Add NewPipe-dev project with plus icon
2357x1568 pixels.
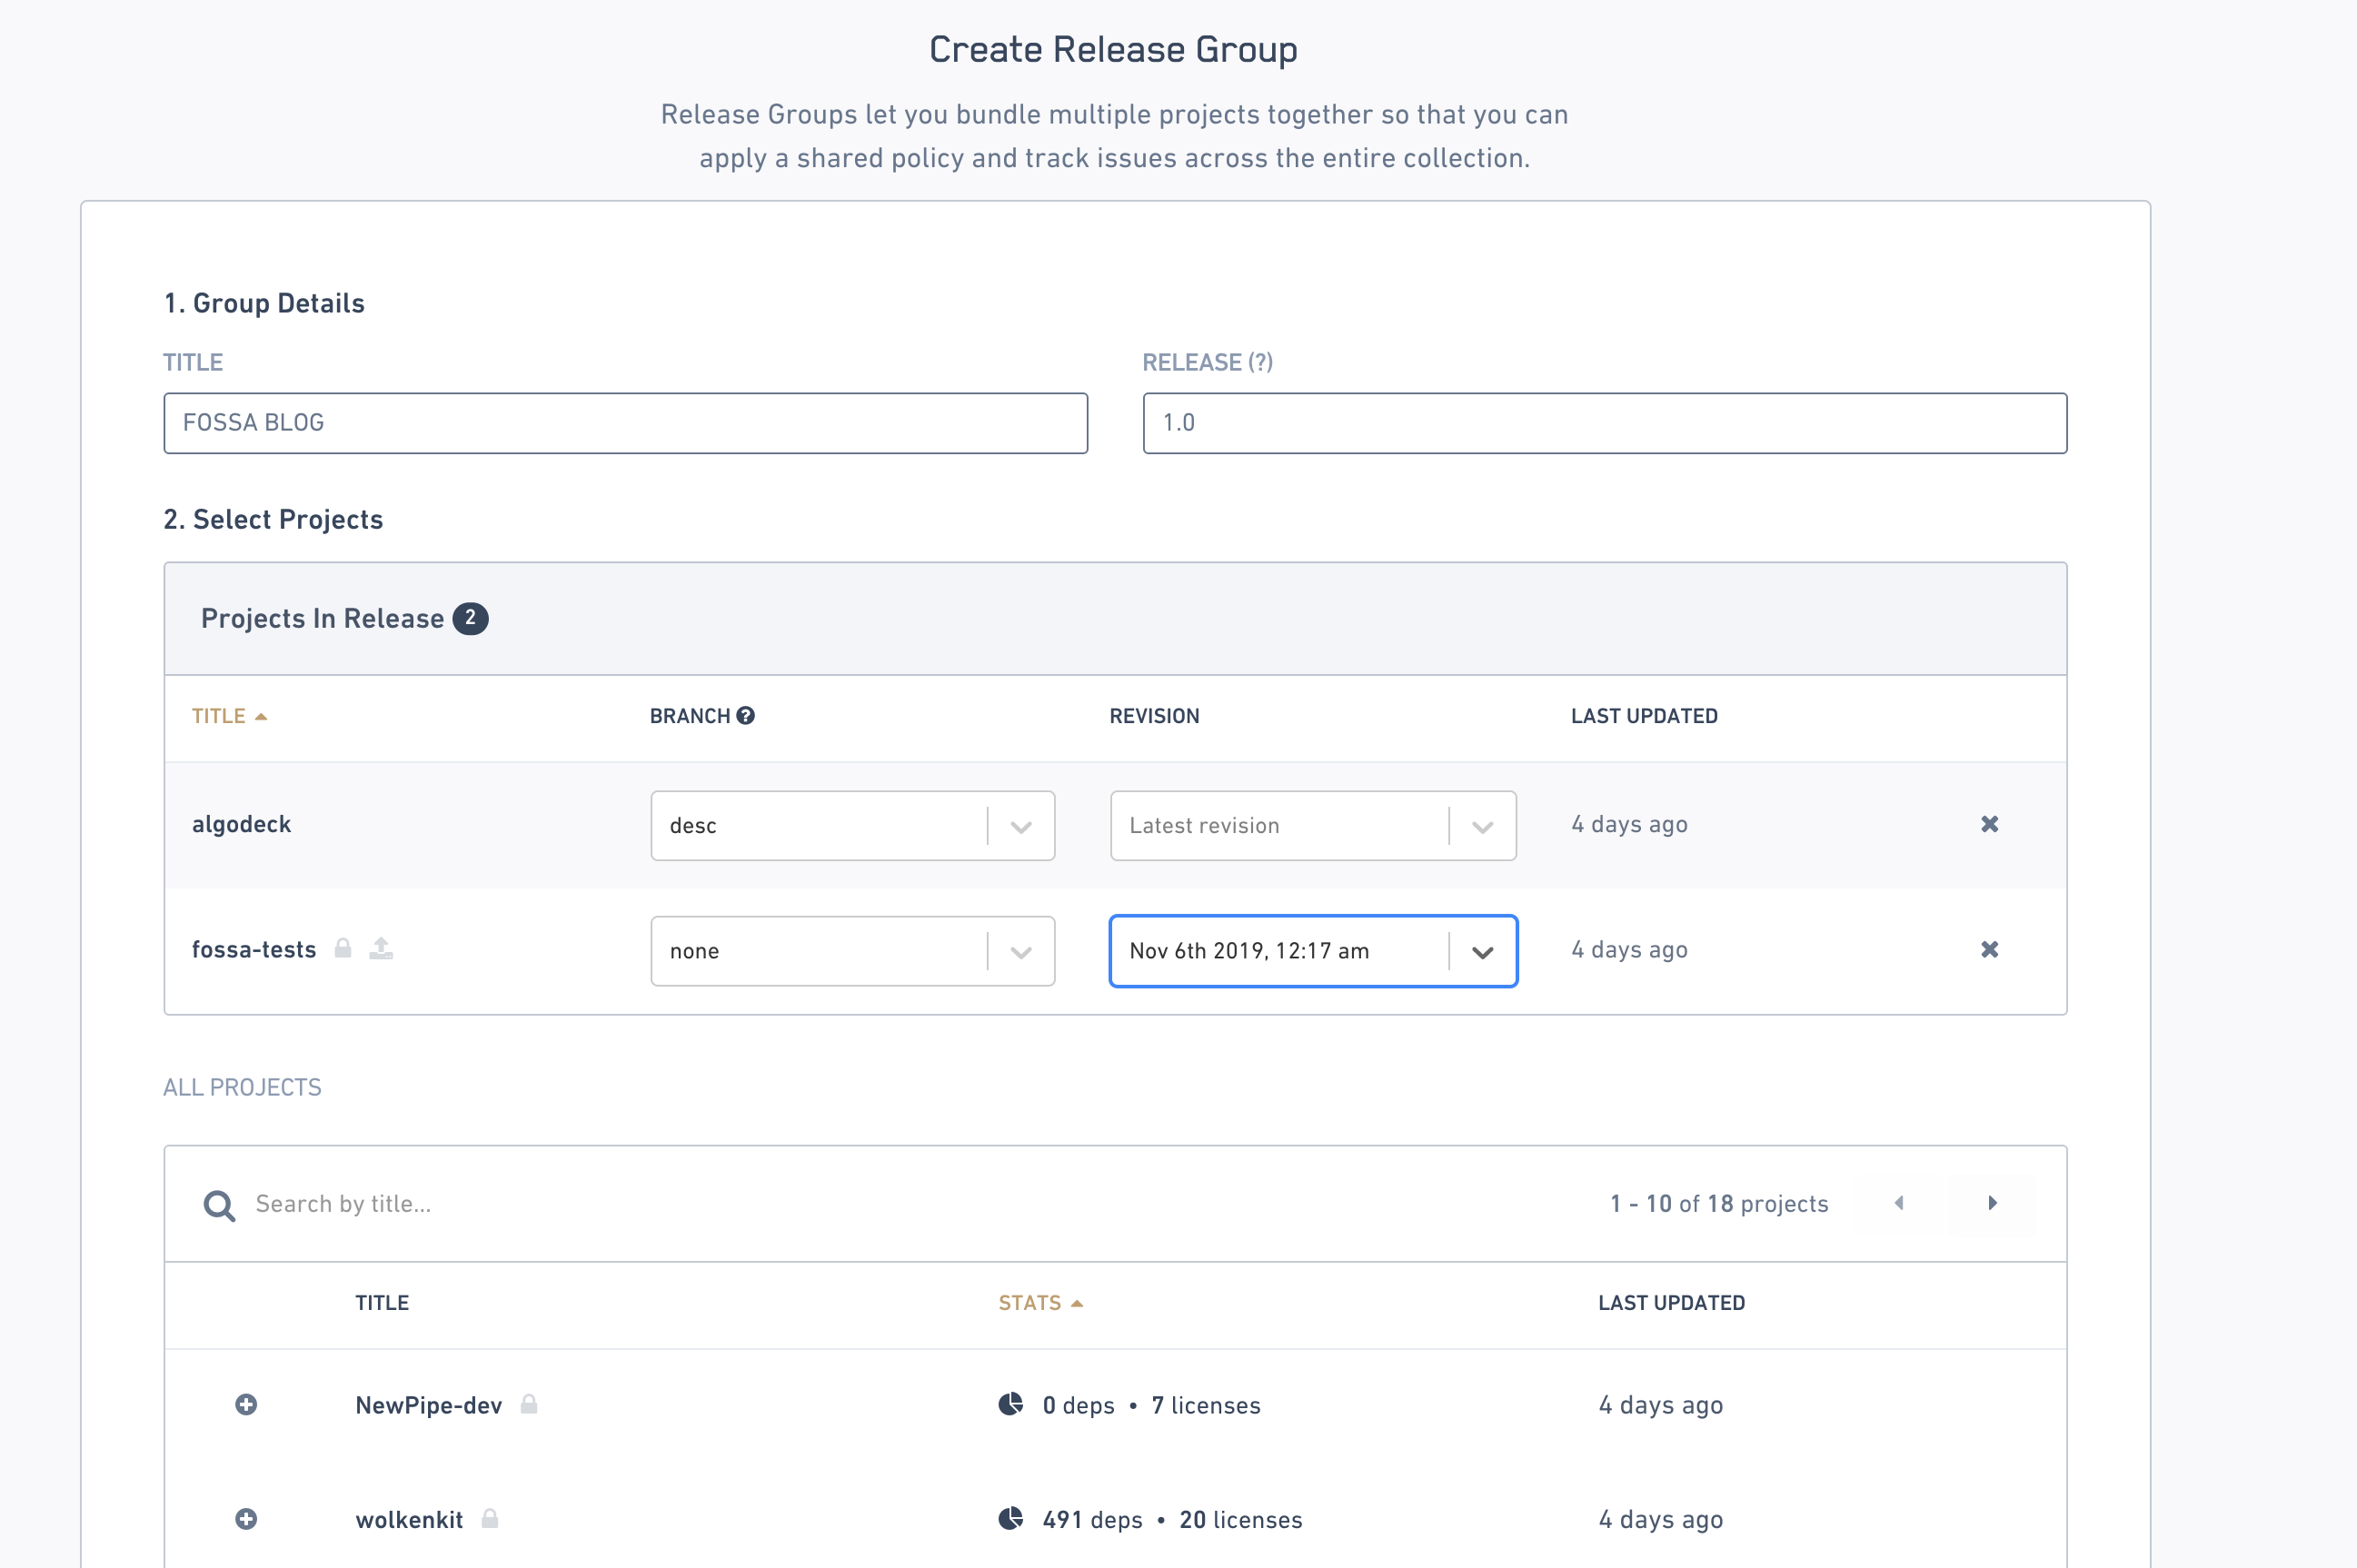[x=246, y=1405]
